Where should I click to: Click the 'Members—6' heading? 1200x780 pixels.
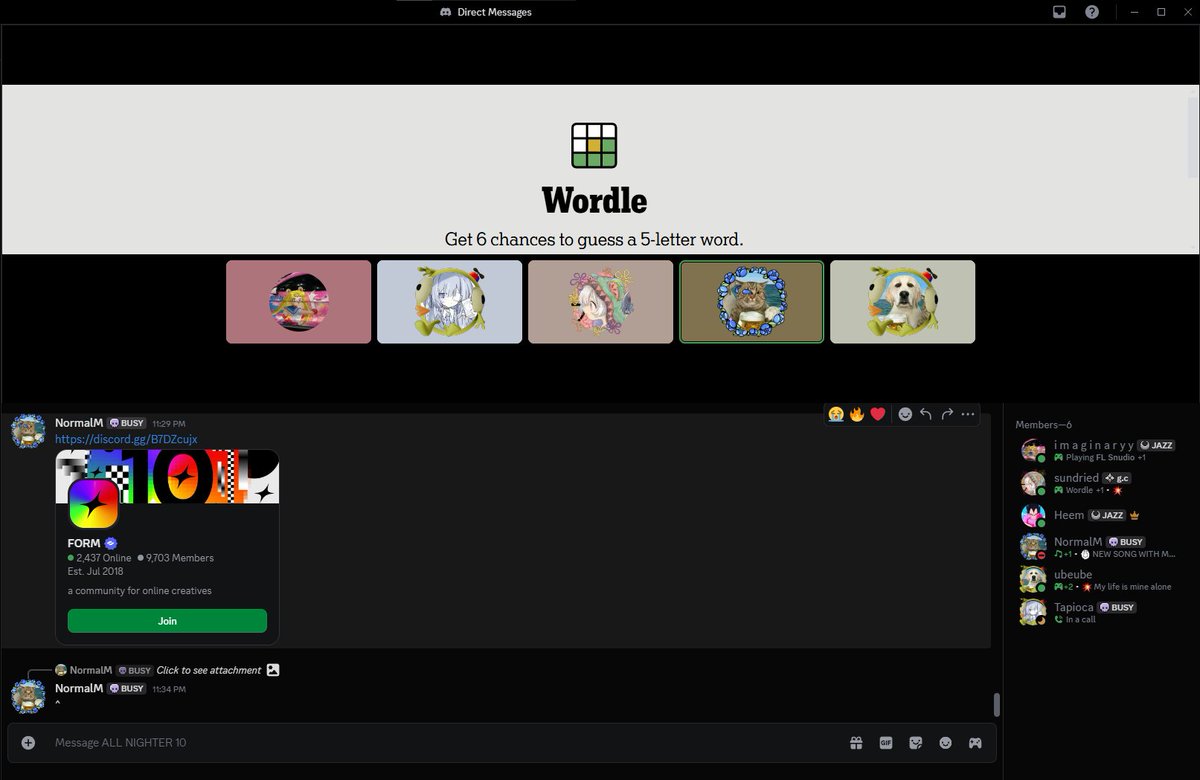pyautogui.click(x=1043, y=425)
